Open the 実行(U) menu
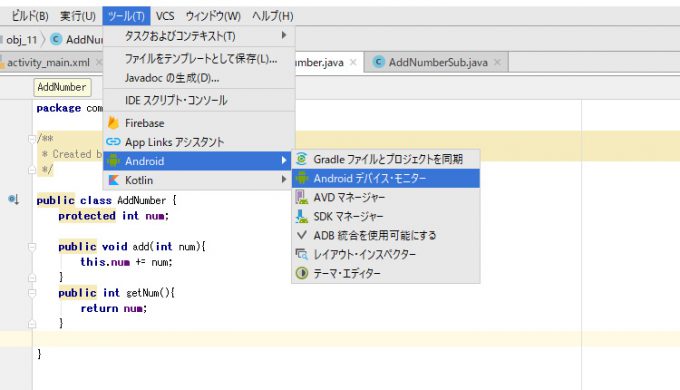Viewport: 680px width, 390px height. click(x=78, y=16)
